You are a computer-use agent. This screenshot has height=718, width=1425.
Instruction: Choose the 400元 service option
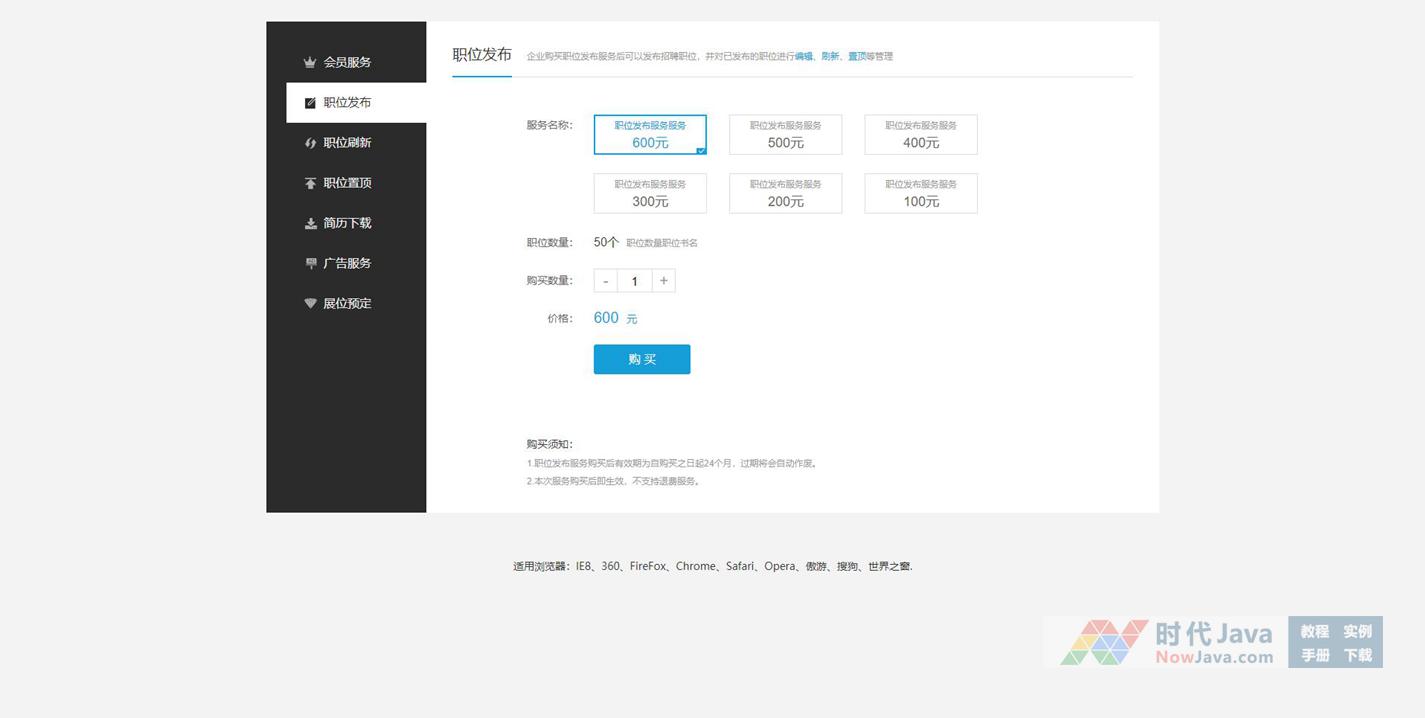[920, 134]
